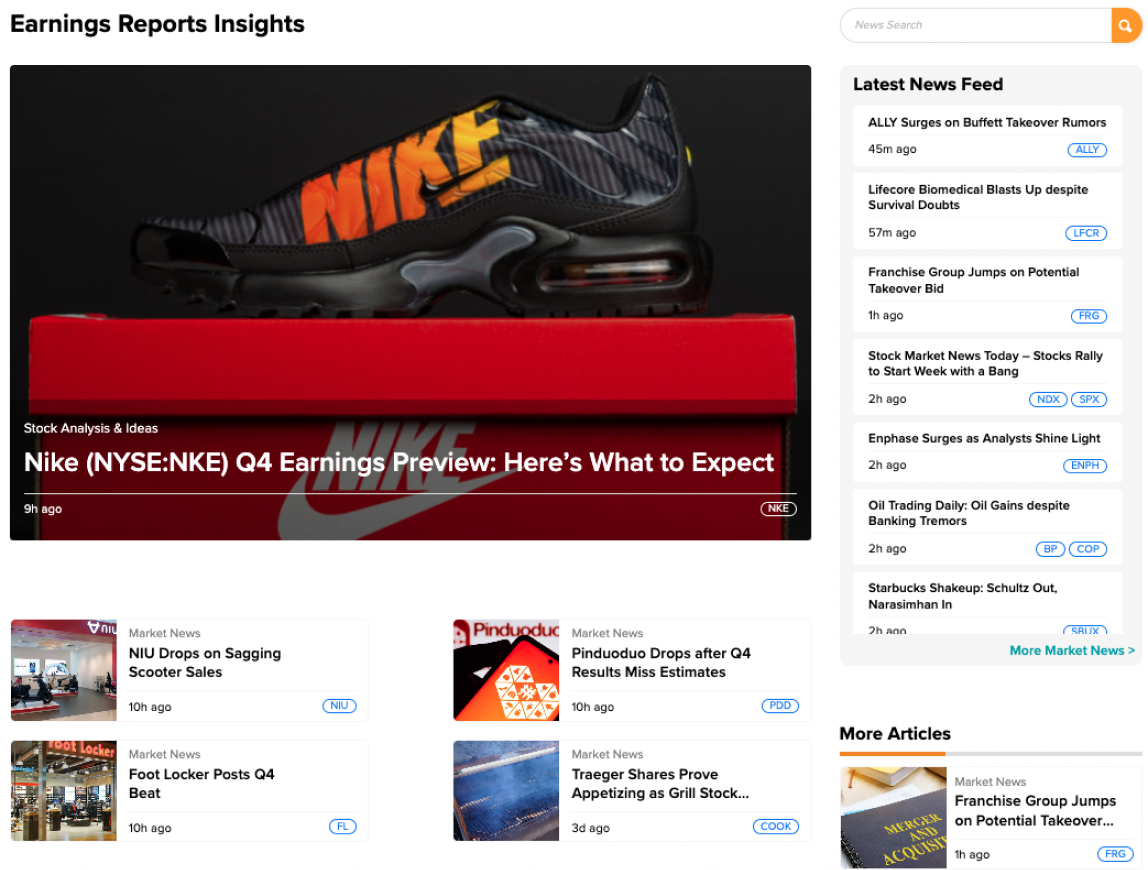
Task: Click the Pinduoduo thumbnail image
Action: pos(506,670)
